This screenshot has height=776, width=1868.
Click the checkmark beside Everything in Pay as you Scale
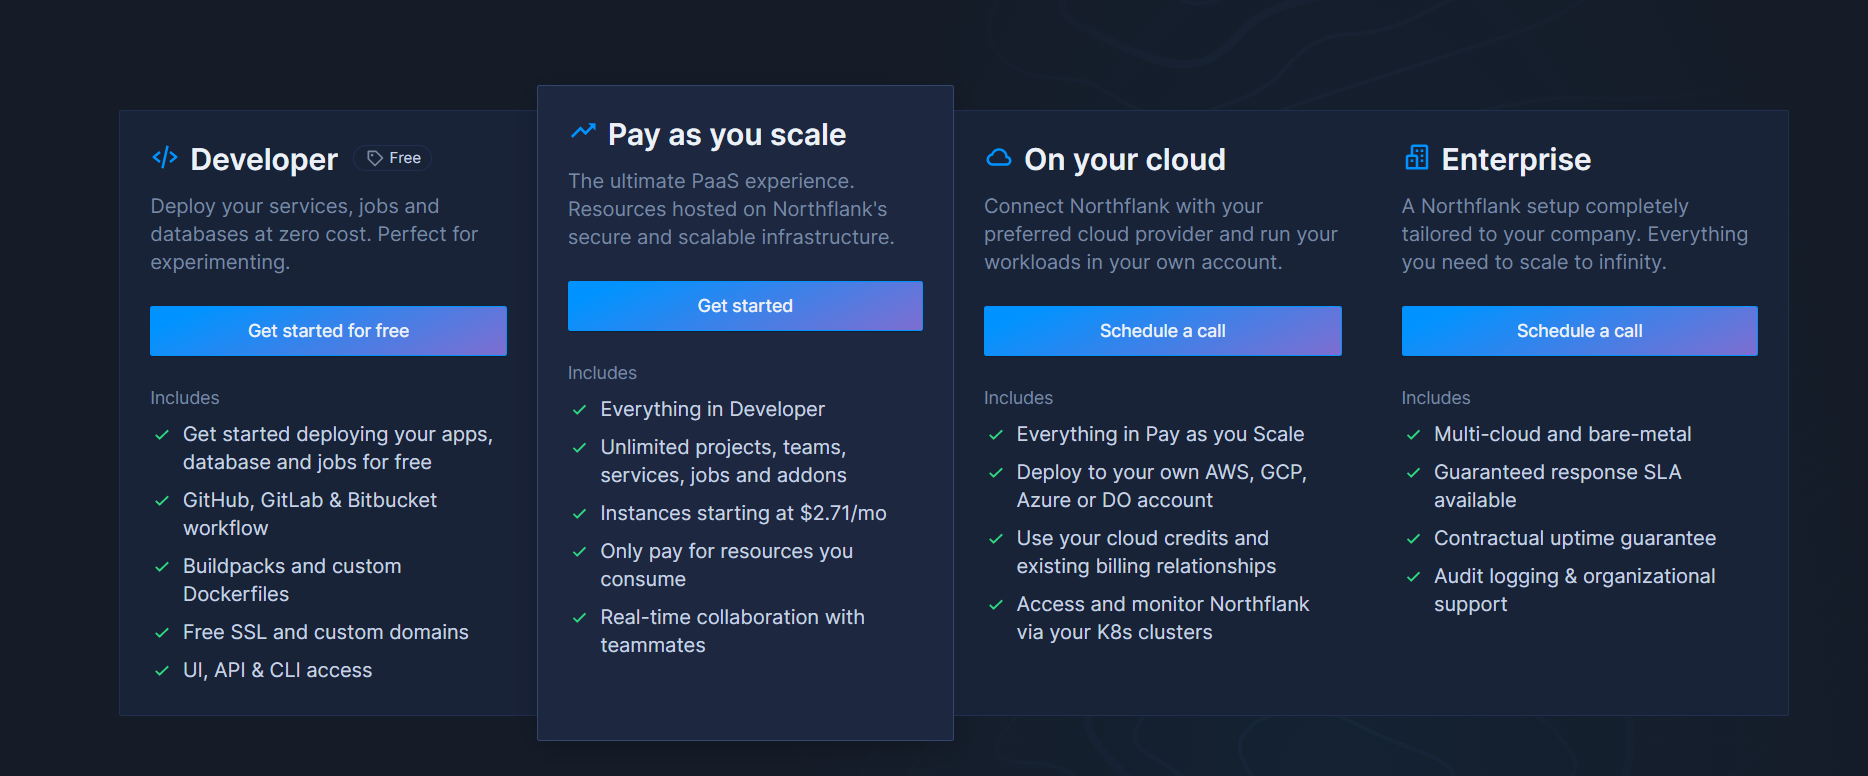(x=996, y=435)
